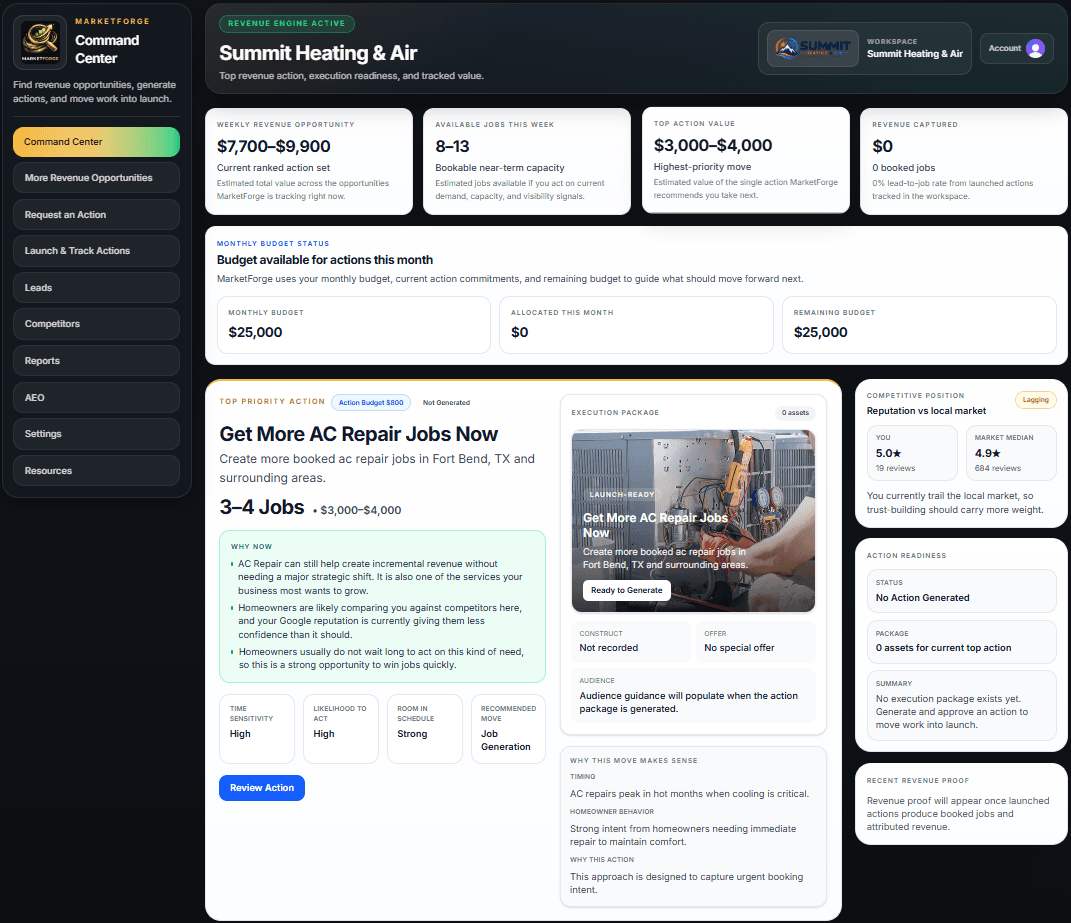1071x923 pixels.
Task: Click the Timing rationale text about AC repairs
Action: point(689,794)
